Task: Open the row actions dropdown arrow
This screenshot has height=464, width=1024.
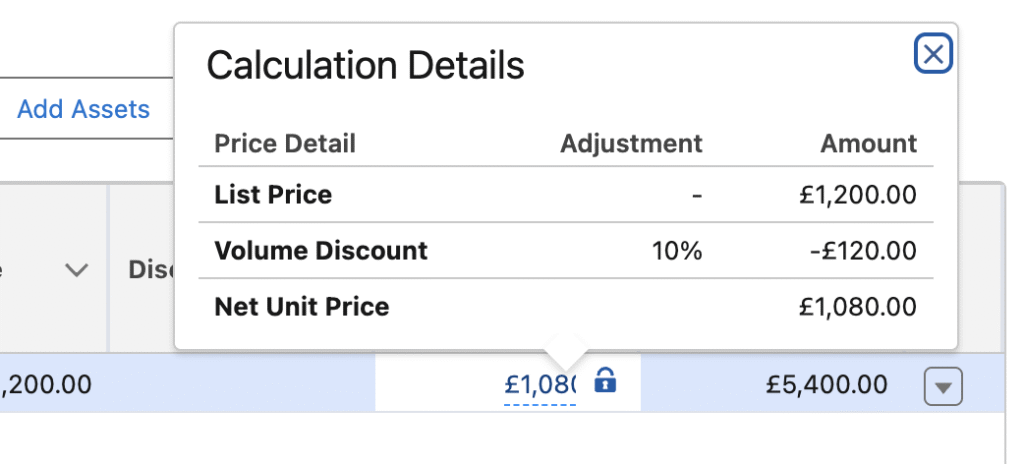Action: pos(943,386)
